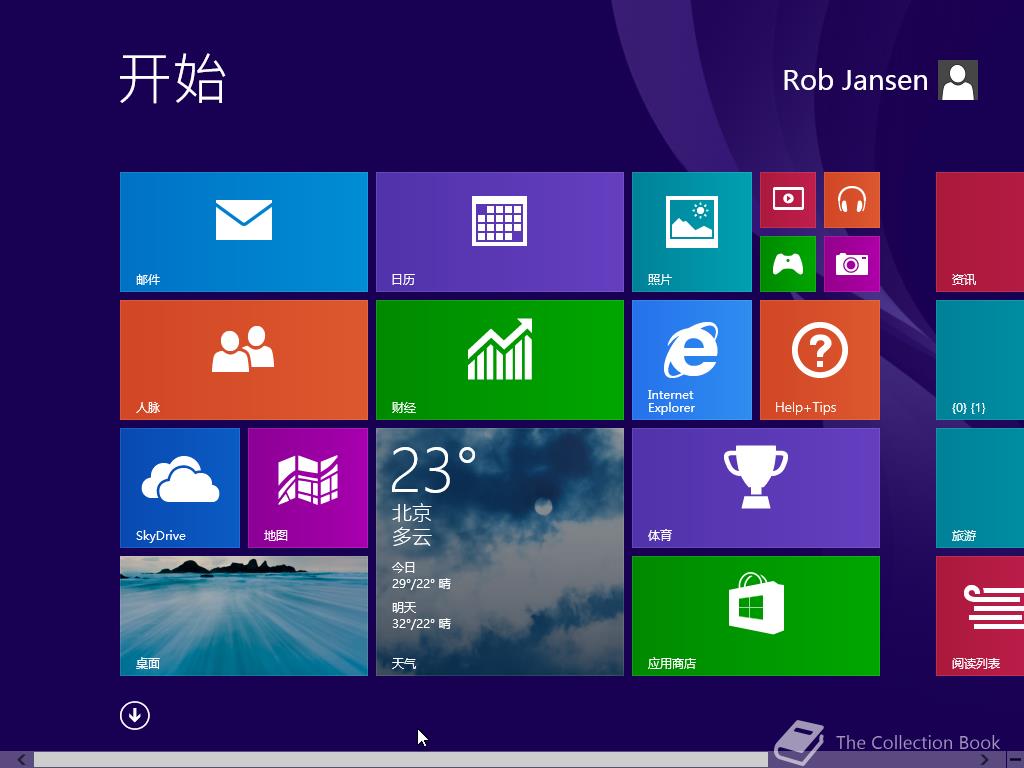
Task: Open the 地图 maps tile
Action: pos(308,488)
